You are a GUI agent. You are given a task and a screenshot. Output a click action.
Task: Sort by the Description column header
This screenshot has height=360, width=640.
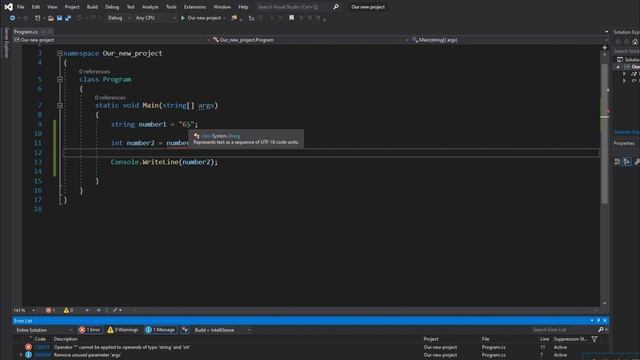coord(66,339)
